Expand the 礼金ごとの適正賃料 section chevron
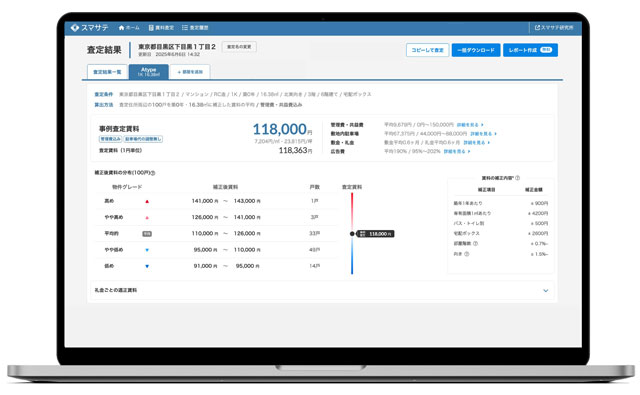 click(x=546, y=291)
